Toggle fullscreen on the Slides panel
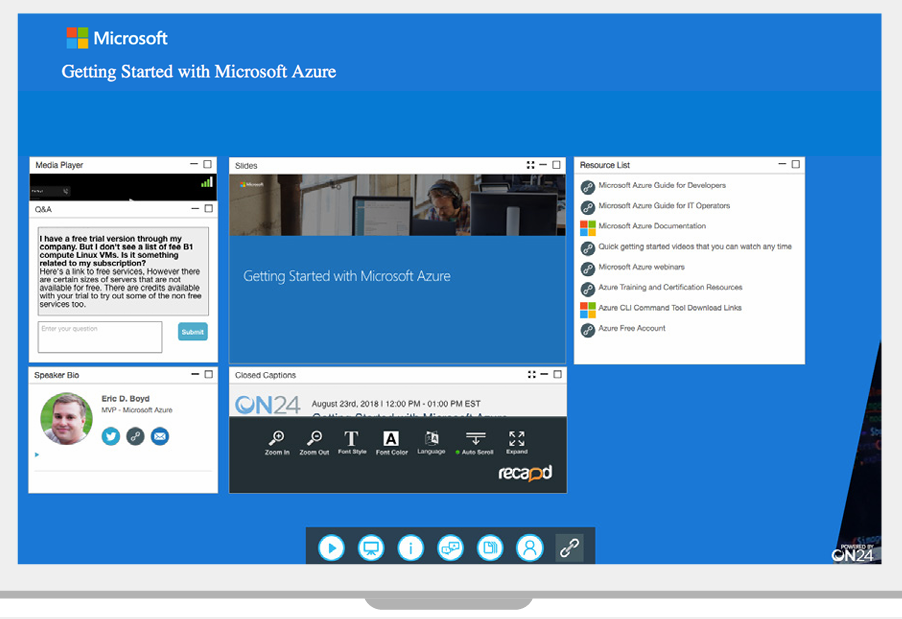This screenshot has width=902, height=619. pyautogui.click(x=531, y=165)
